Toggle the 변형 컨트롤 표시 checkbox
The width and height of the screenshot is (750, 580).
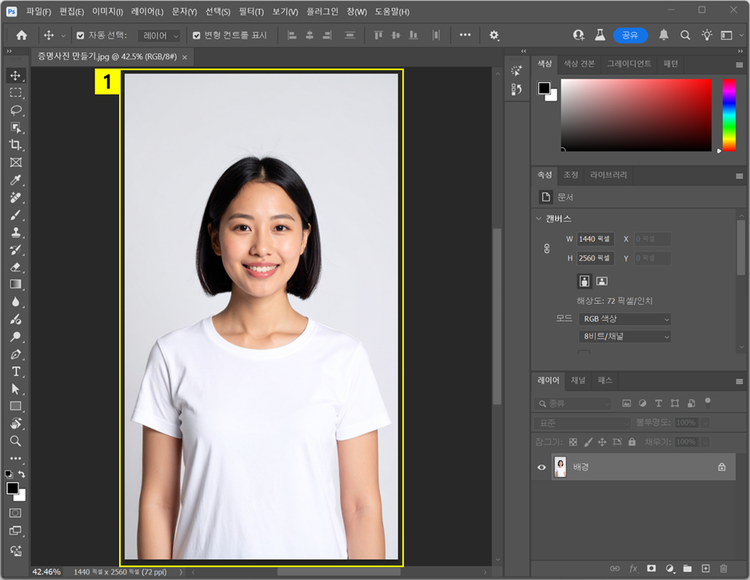pyautogui.click(x=196, y=35)
